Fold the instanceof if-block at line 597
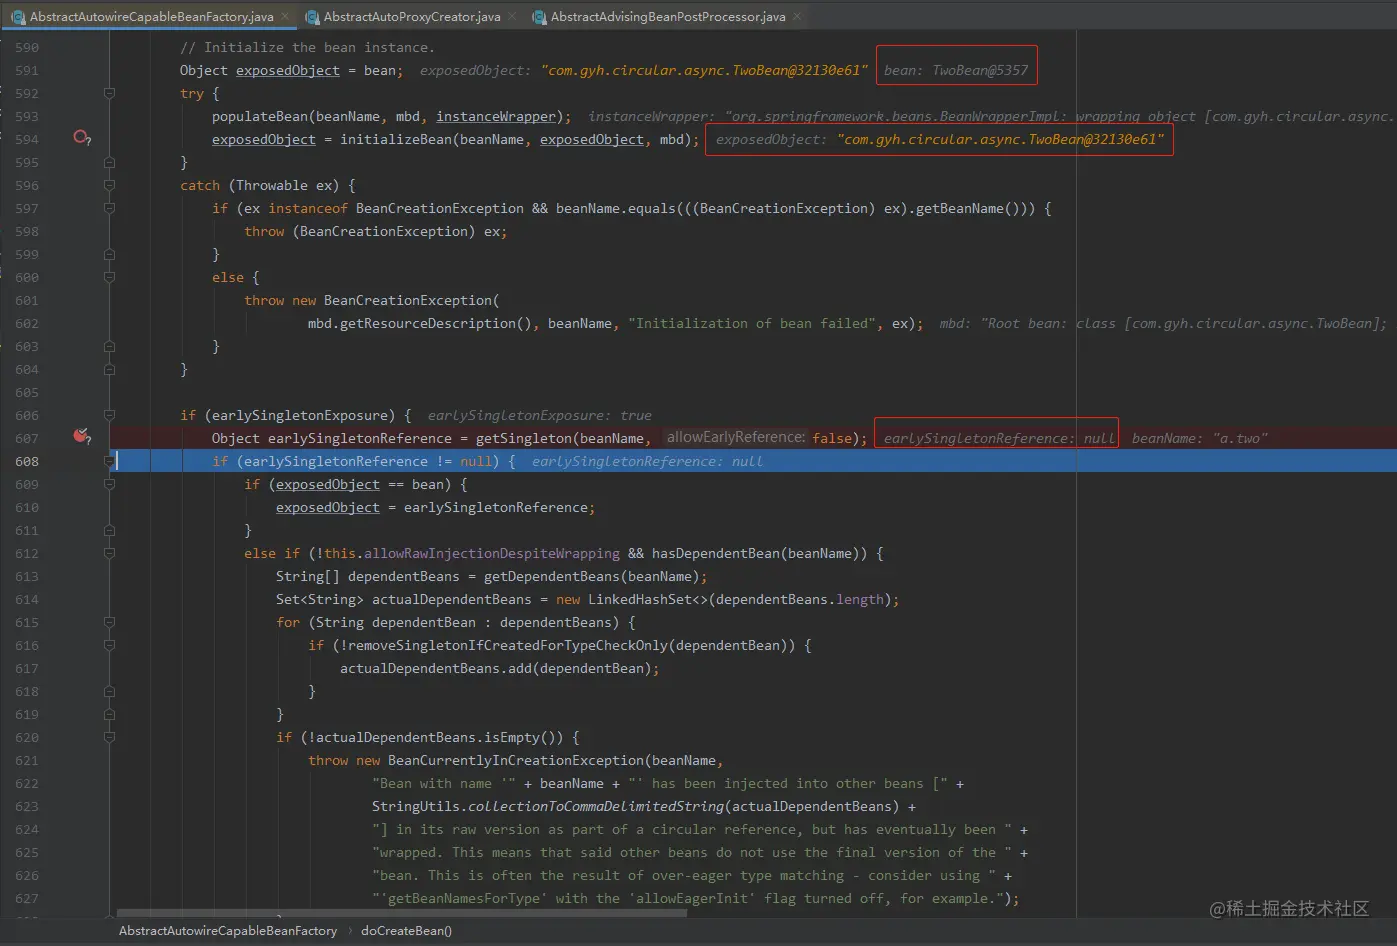 pyautogui.click(x=110, y=208)
